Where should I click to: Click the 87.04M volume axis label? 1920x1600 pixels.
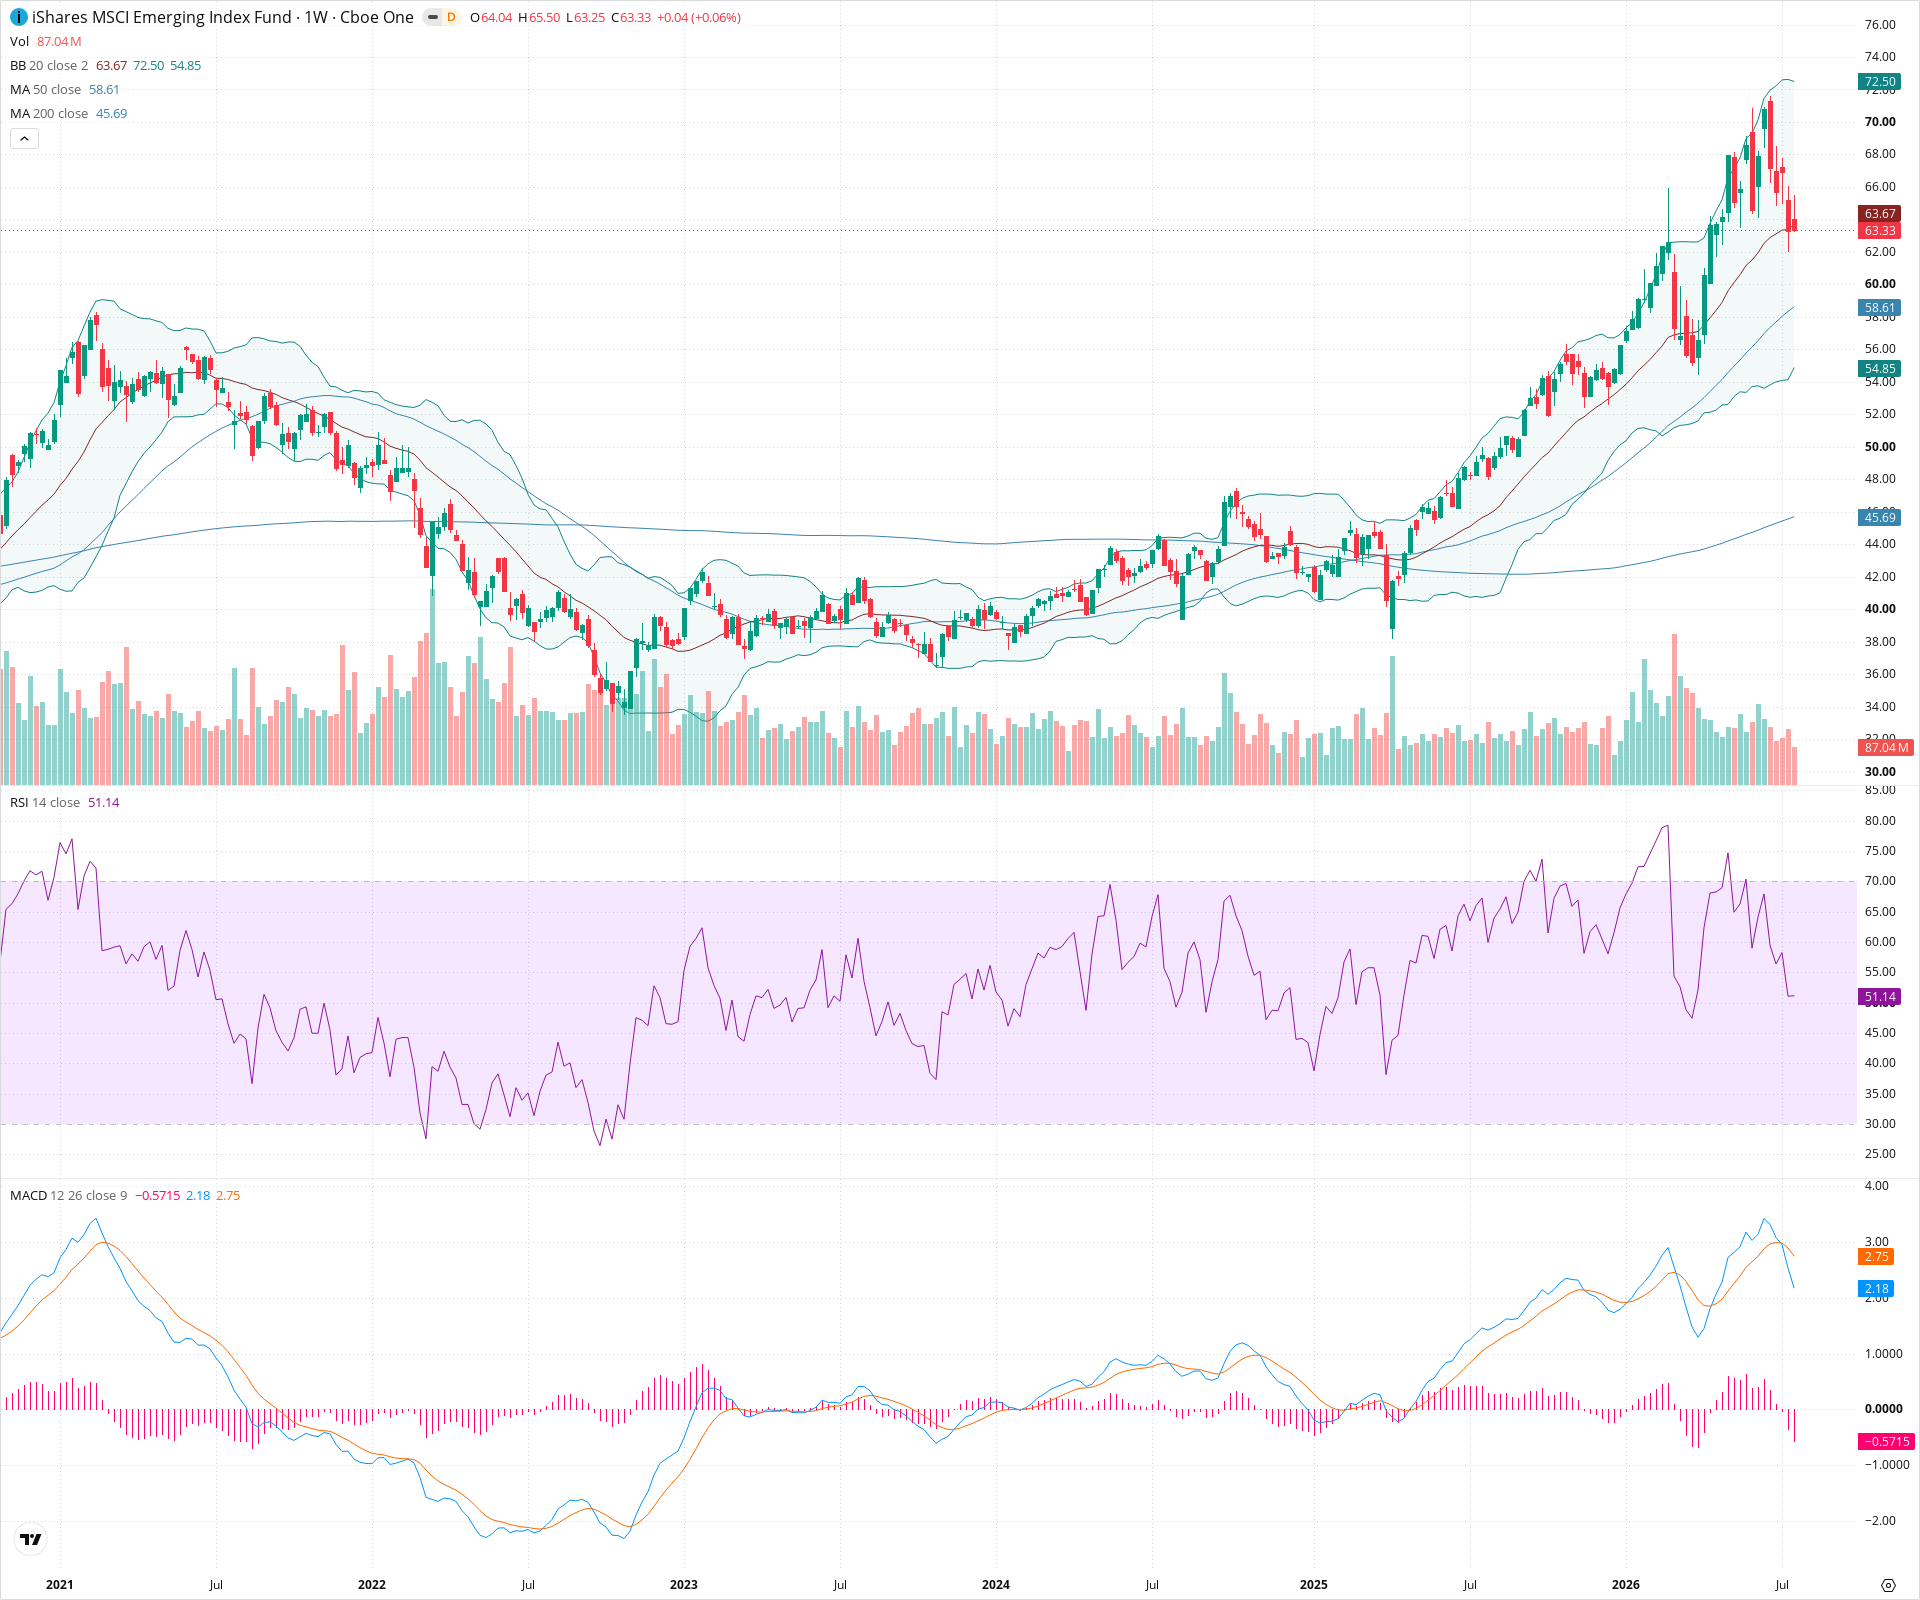(1886, 748)
